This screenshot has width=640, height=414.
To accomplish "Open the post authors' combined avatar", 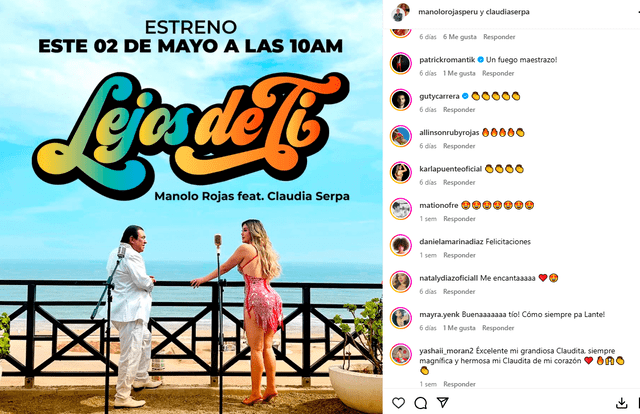I will click(x=400, y=12).
